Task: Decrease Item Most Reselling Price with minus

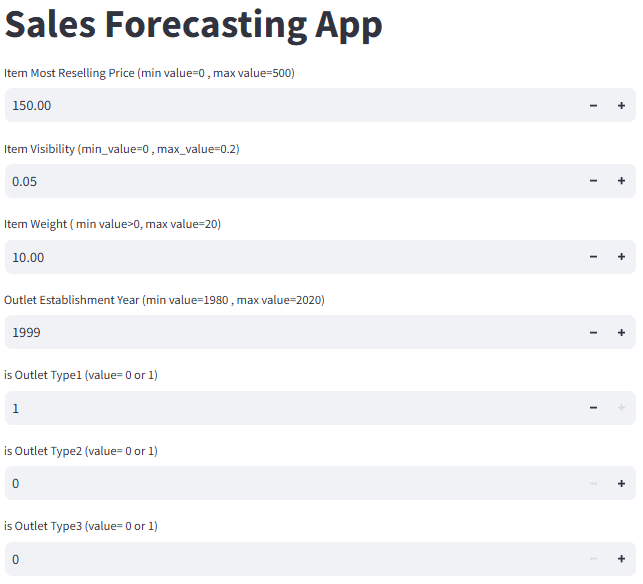Action: 593,105
